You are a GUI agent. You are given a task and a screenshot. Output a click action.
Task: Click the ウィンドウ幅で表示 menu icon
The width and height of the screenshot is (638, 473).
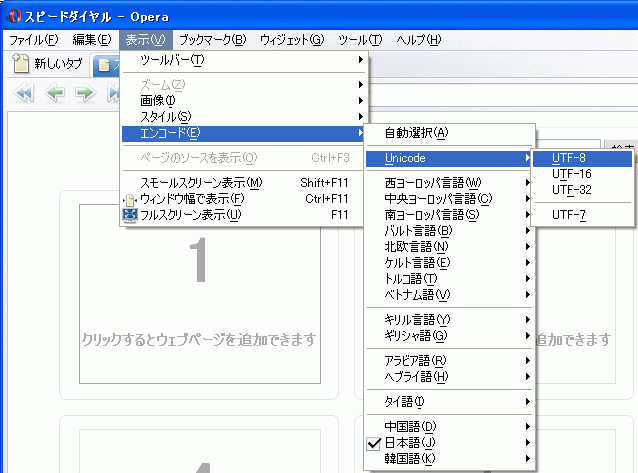coord(130,199)
